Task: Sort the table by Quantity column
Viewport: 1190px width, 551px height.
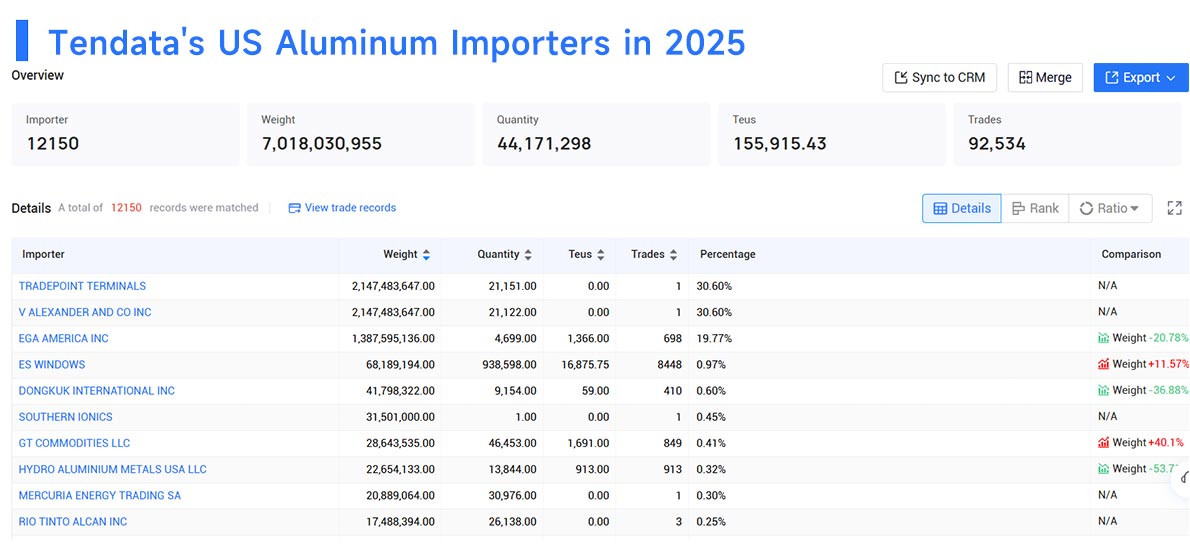Action: tap(527, 255)
